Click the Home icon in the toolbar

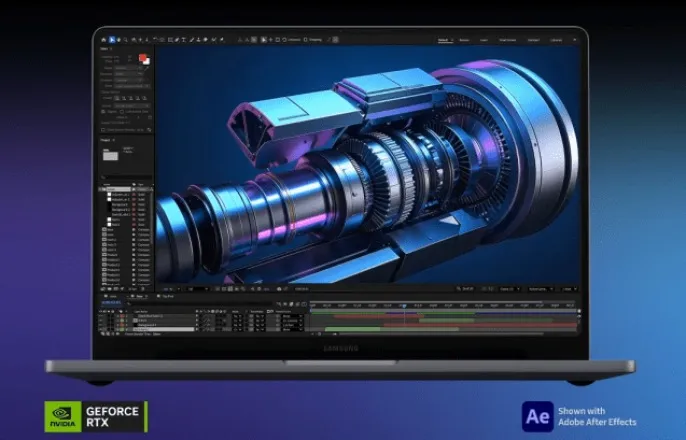tap(103, 39)
